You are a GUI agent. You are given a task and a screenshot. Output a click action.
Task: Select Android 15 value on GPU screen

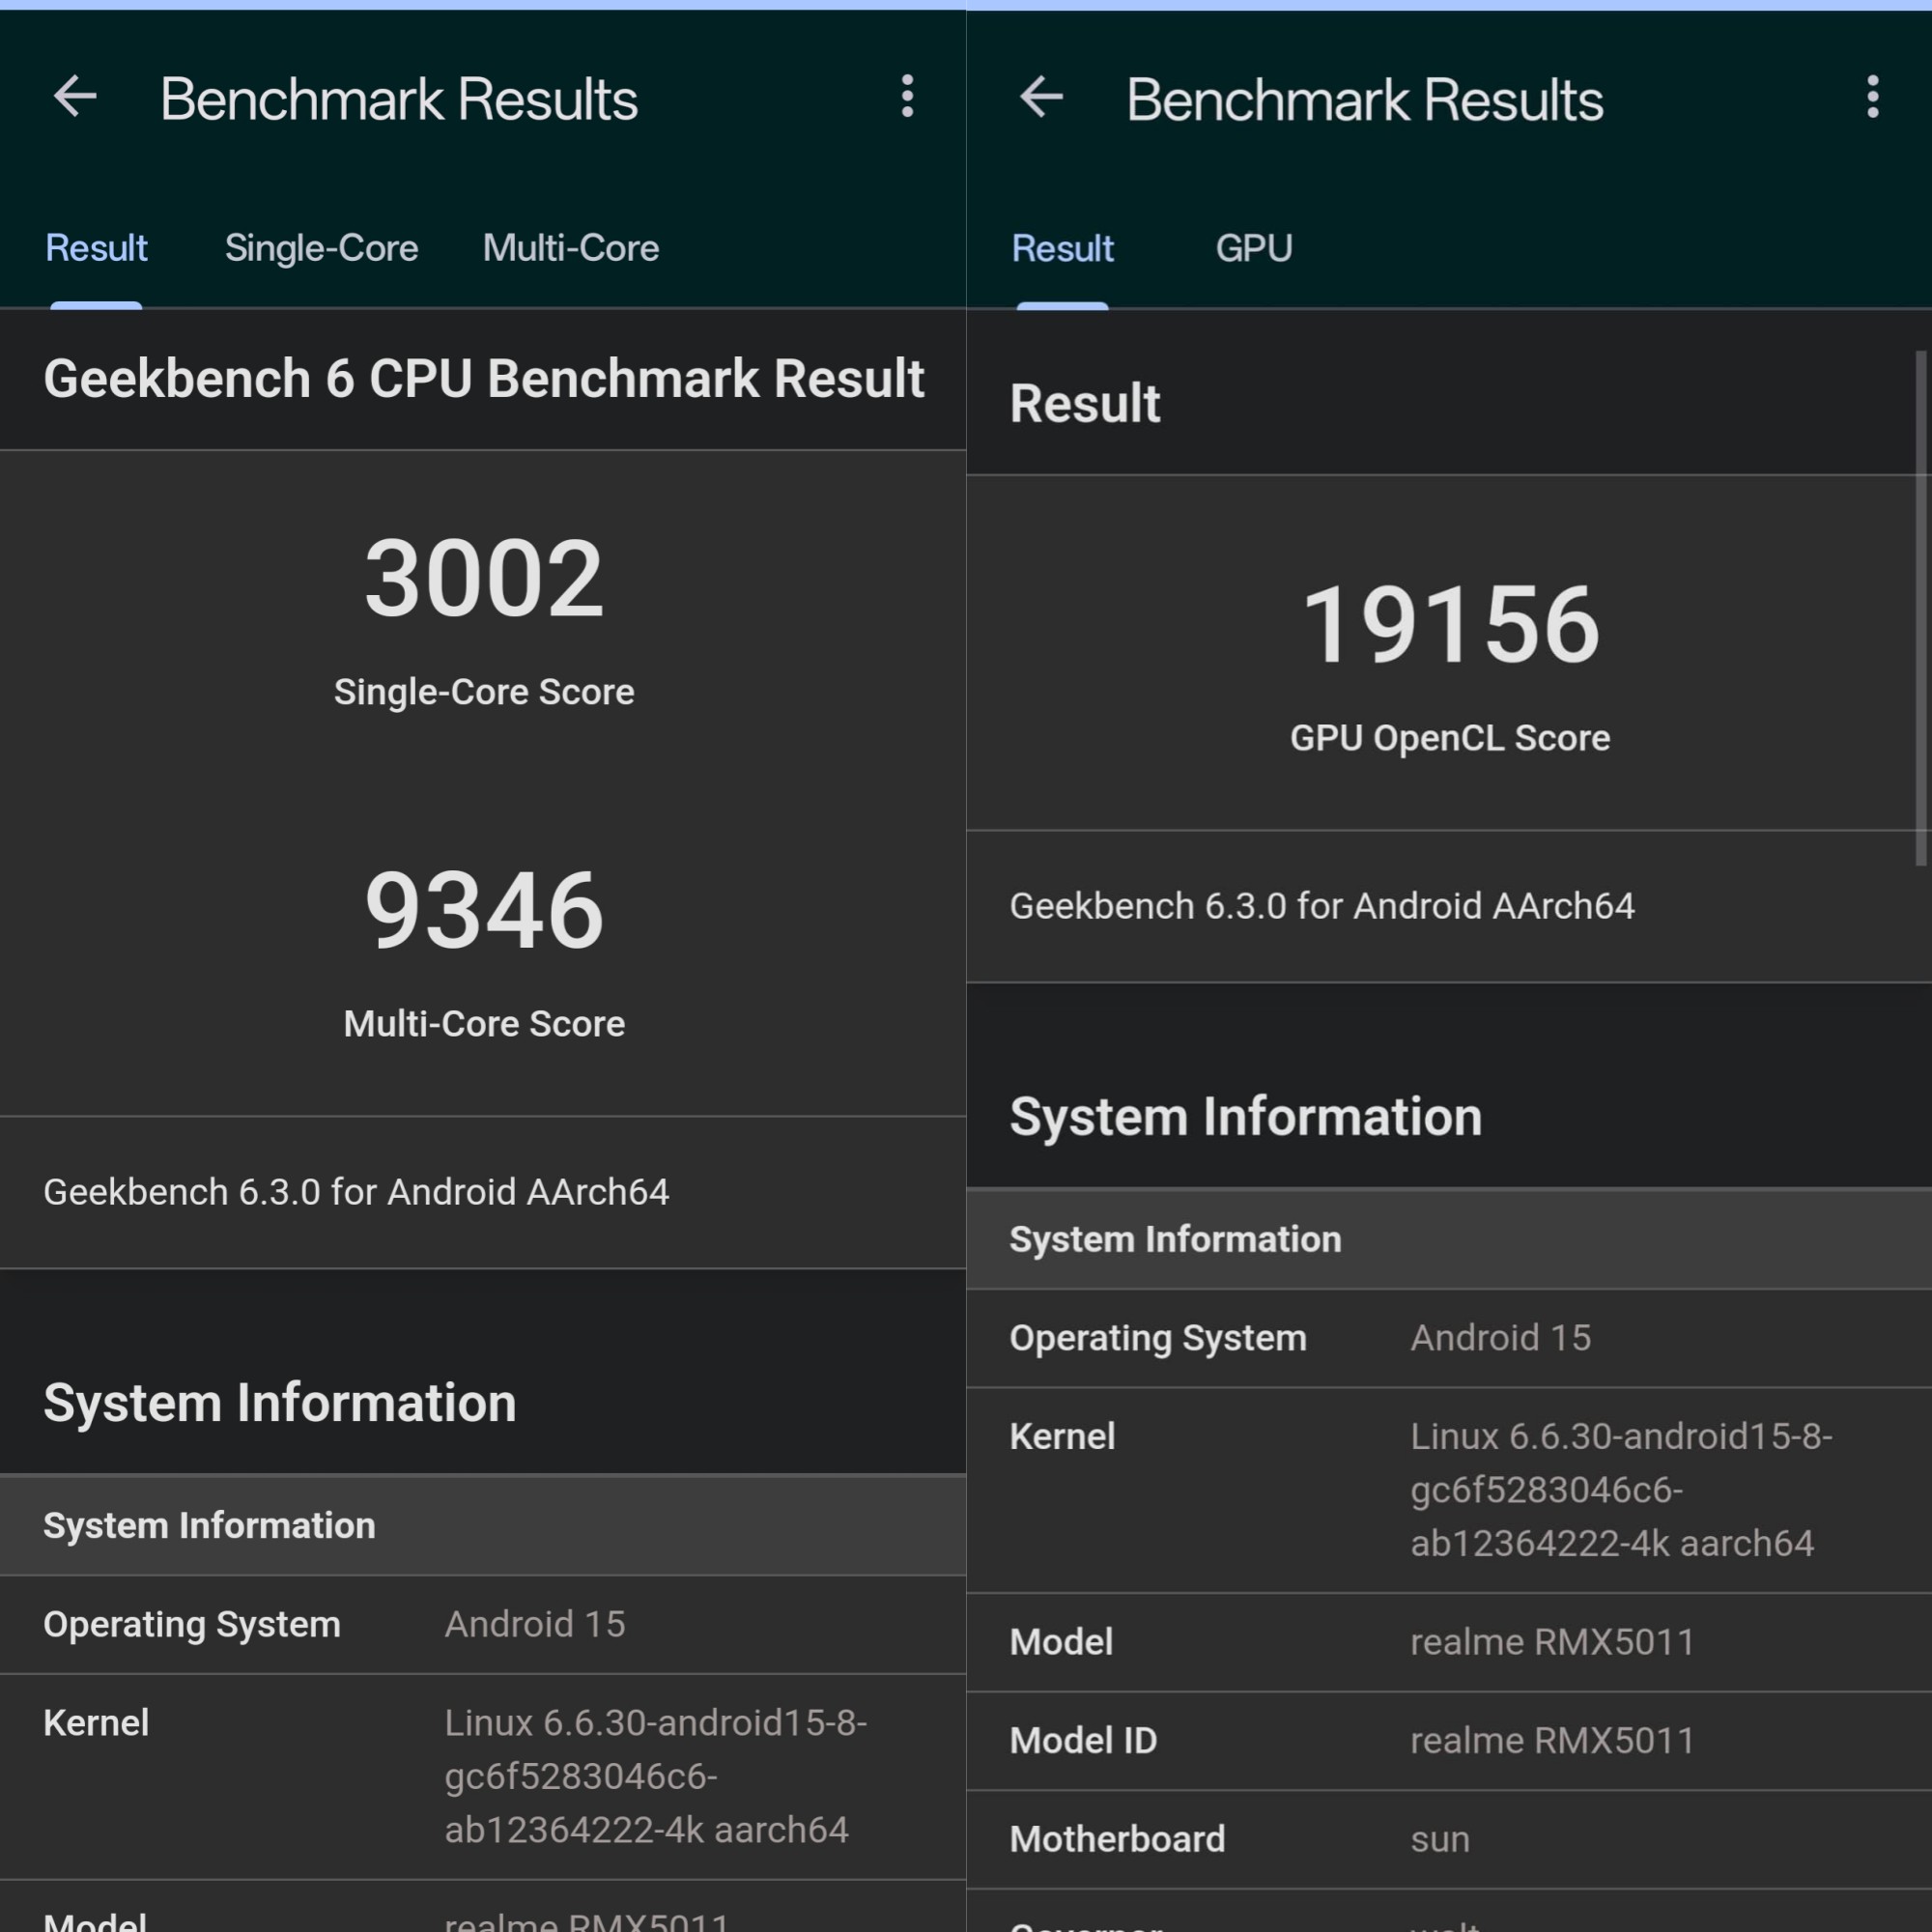1501,1339
